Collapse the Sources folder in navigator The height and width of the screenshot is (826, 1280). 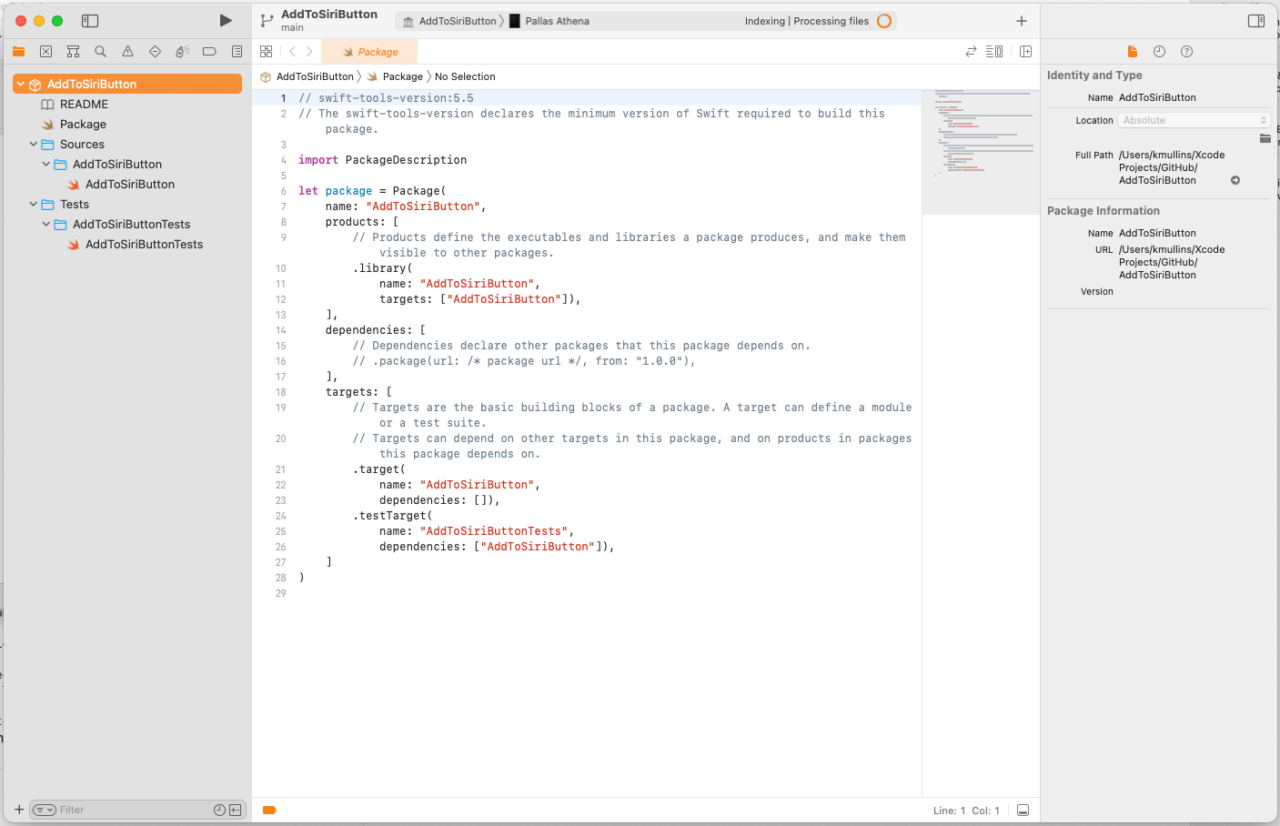(33, 144)
